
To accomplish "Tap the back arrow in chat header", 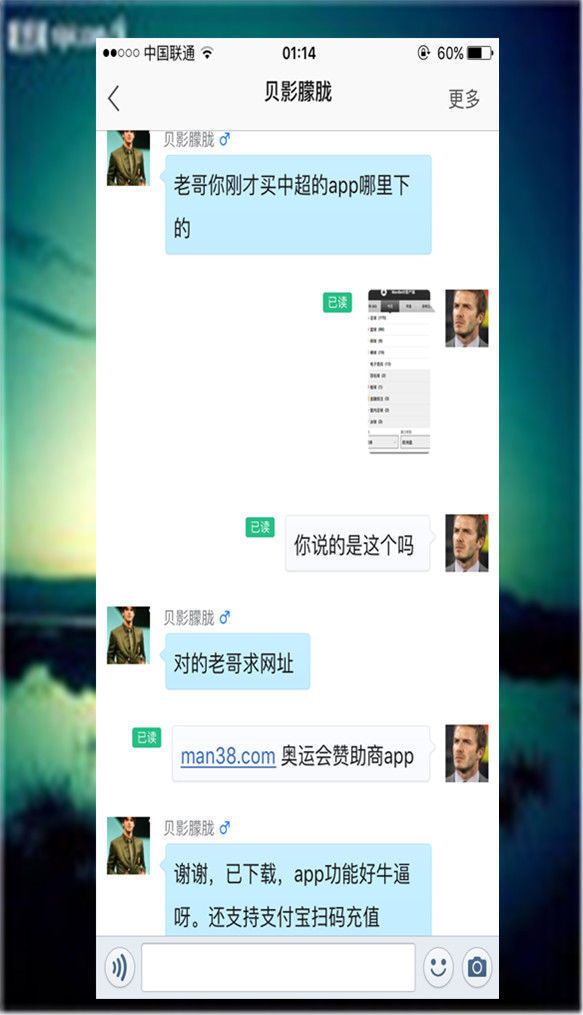I will point(114,98).
